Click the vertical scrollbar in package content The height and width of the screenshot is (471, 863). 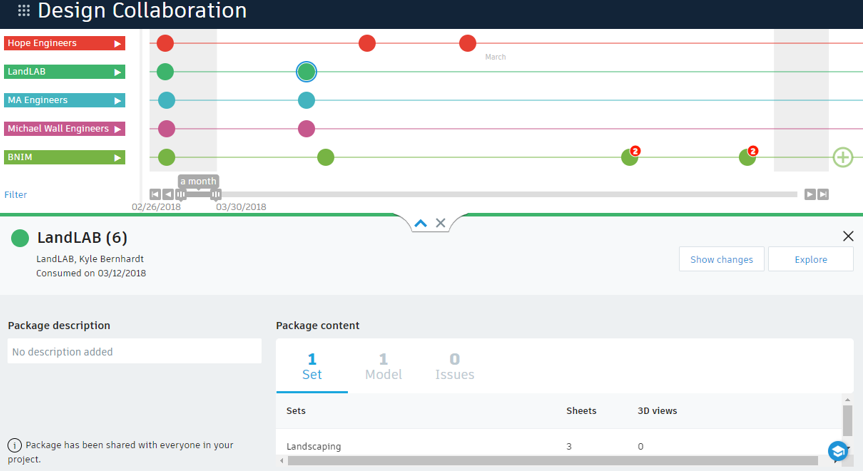pyautogui.click(x=848, y=420)
